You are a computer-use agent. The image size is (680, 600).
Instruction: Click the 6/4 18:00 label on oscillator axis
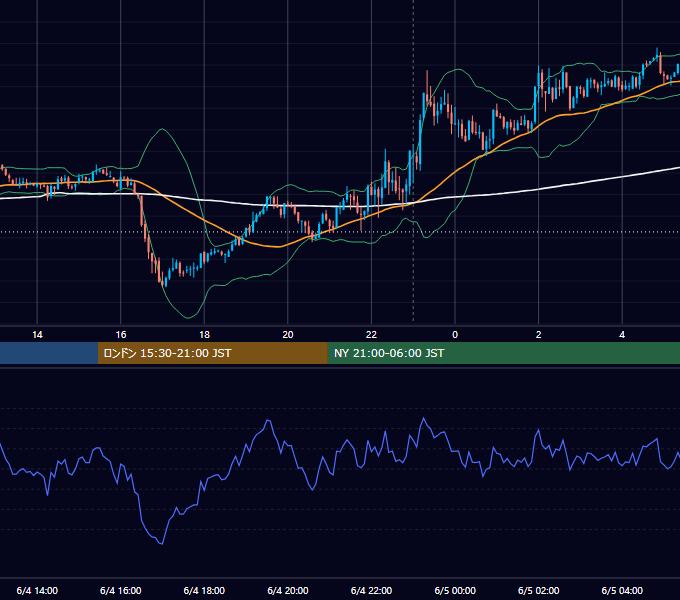click(x=204, y=590)
